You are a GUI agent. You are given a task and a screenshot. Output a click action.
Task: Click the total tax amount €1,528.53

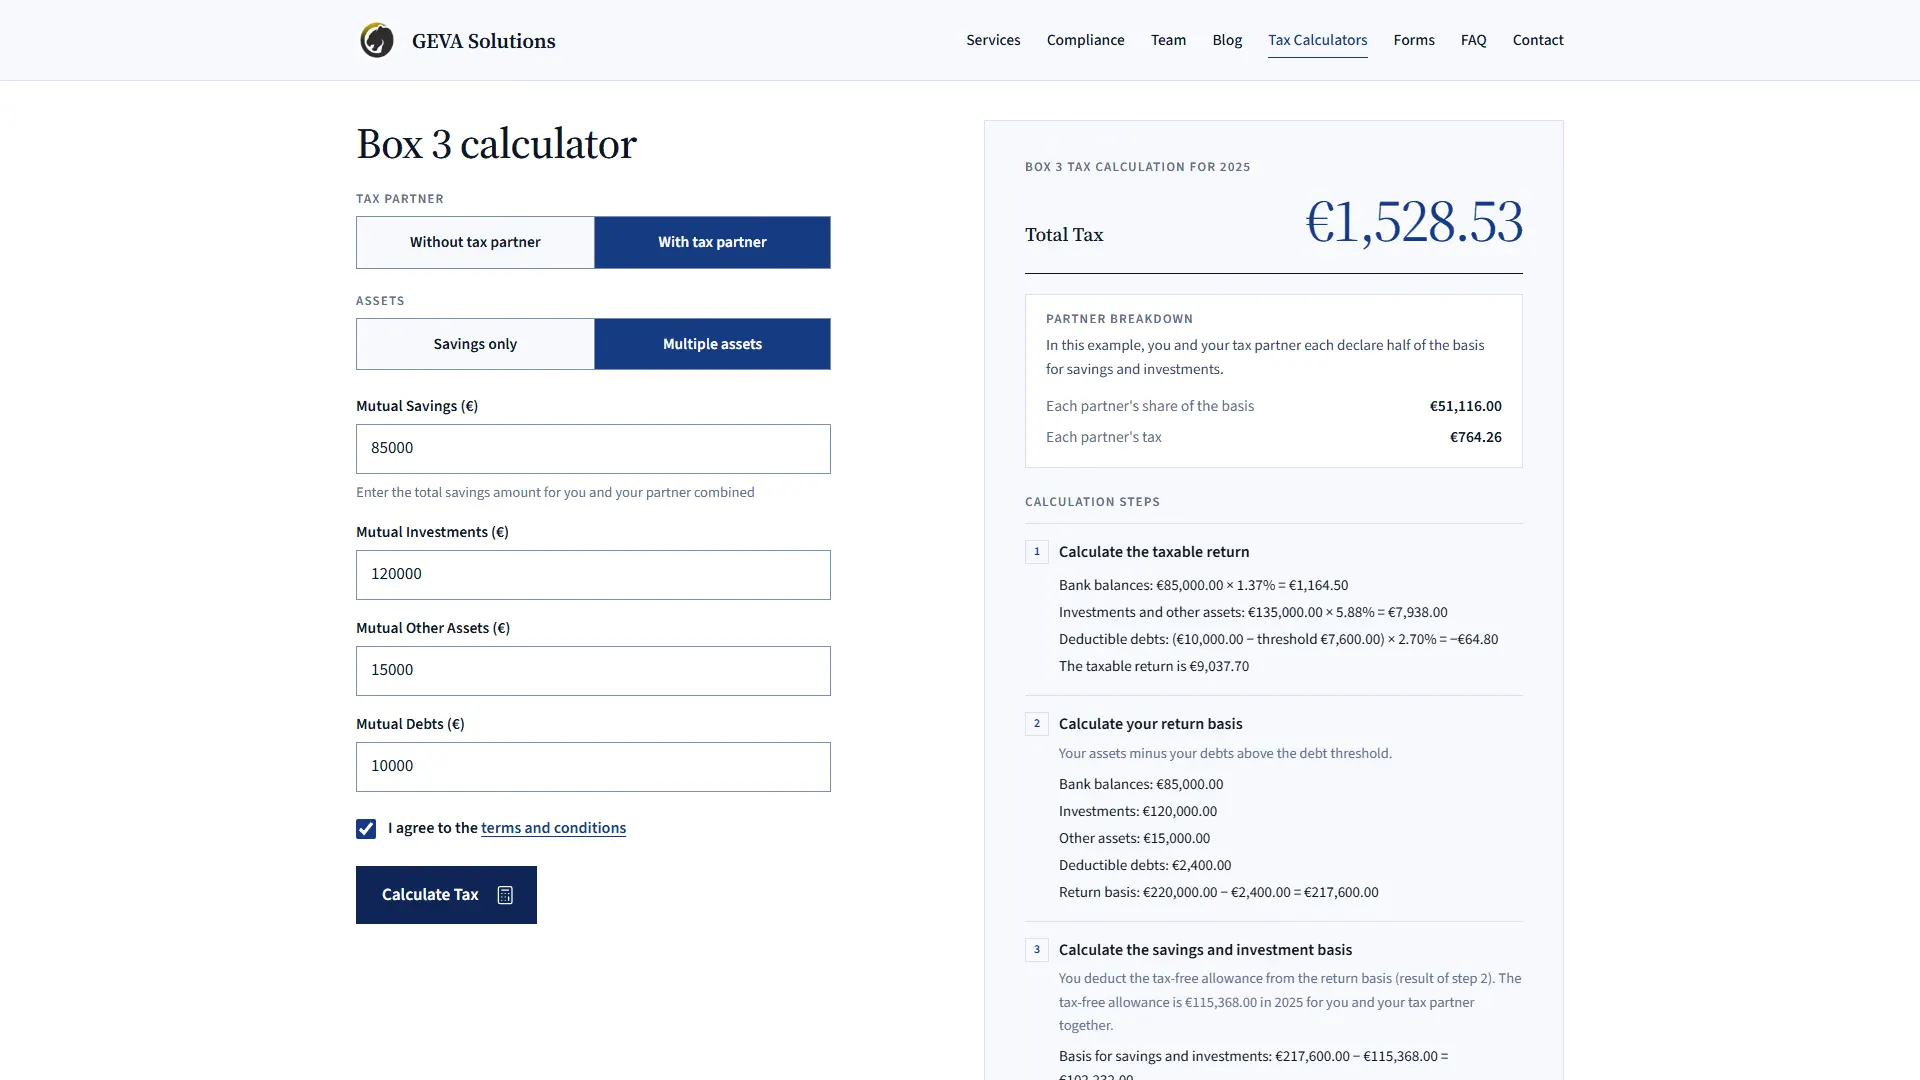[x=1414, y=222]
